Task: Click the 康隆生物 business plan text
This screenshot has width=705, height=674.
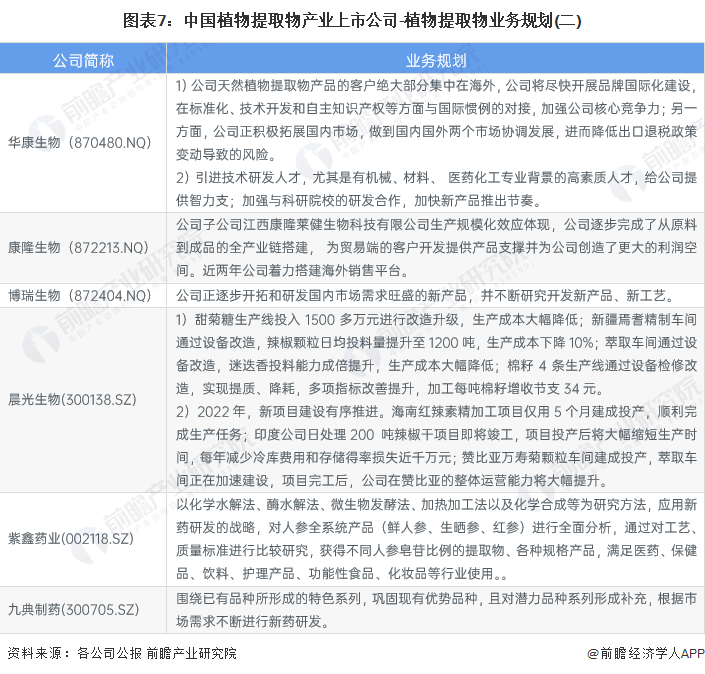Action: (436, 248)
